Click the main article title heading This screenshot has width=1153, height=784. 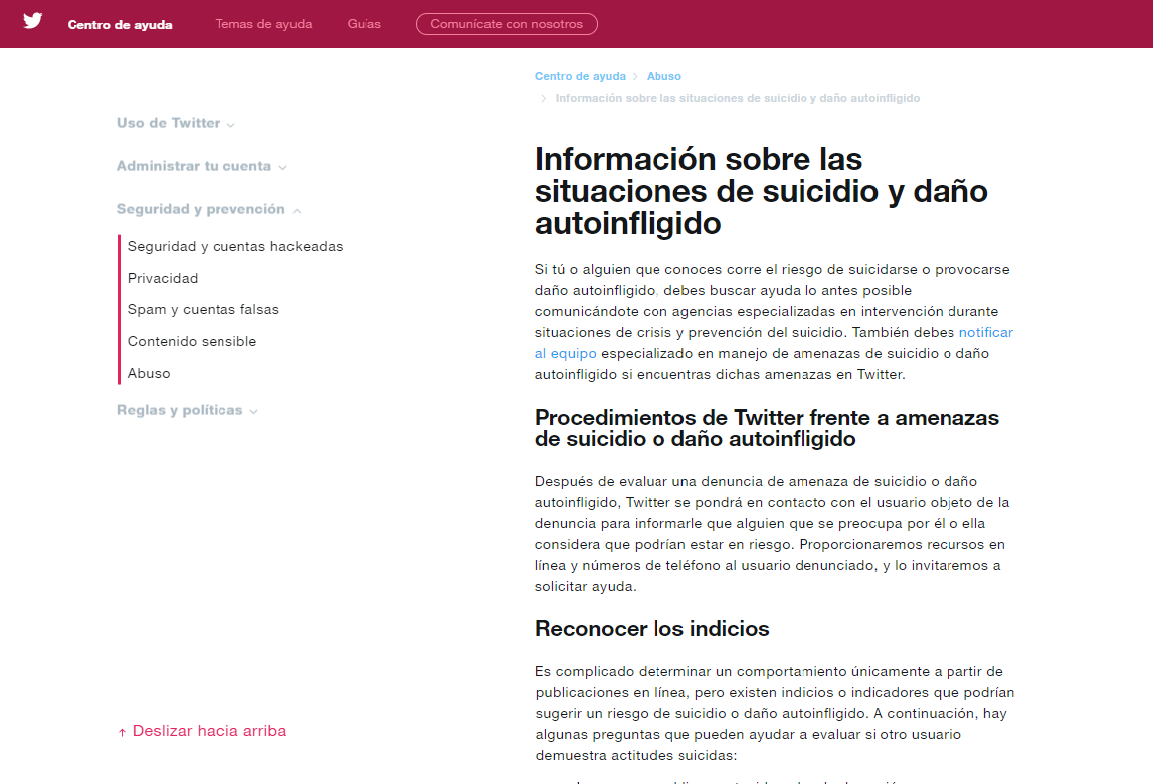coord(761,191)
